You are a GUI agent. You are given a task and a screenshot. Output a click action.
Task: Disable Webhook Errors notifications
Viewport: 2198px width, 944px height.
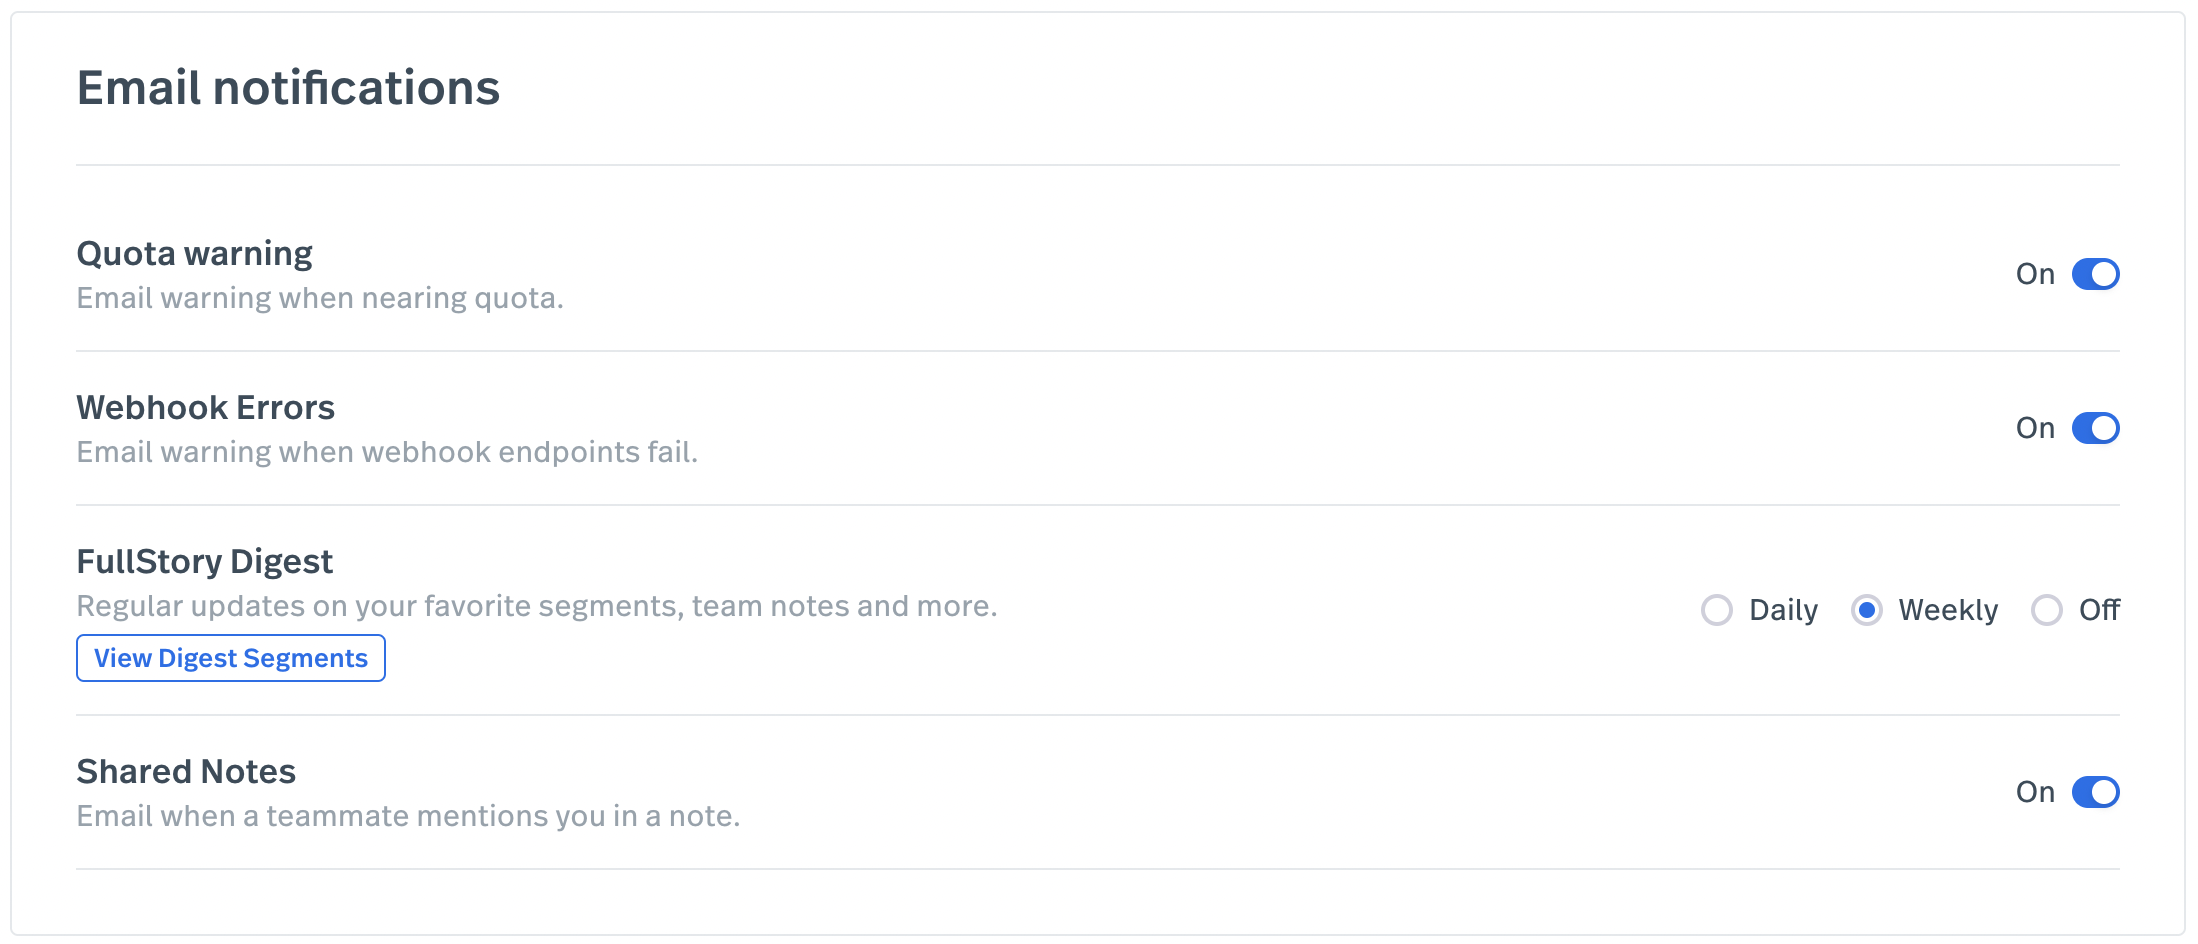click(2097, 427)
